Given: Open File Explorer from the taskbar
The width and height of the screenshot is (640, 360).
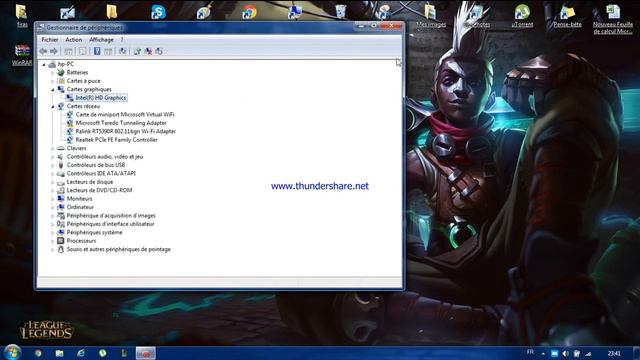Looking at the screenshot, I should 60,353.
